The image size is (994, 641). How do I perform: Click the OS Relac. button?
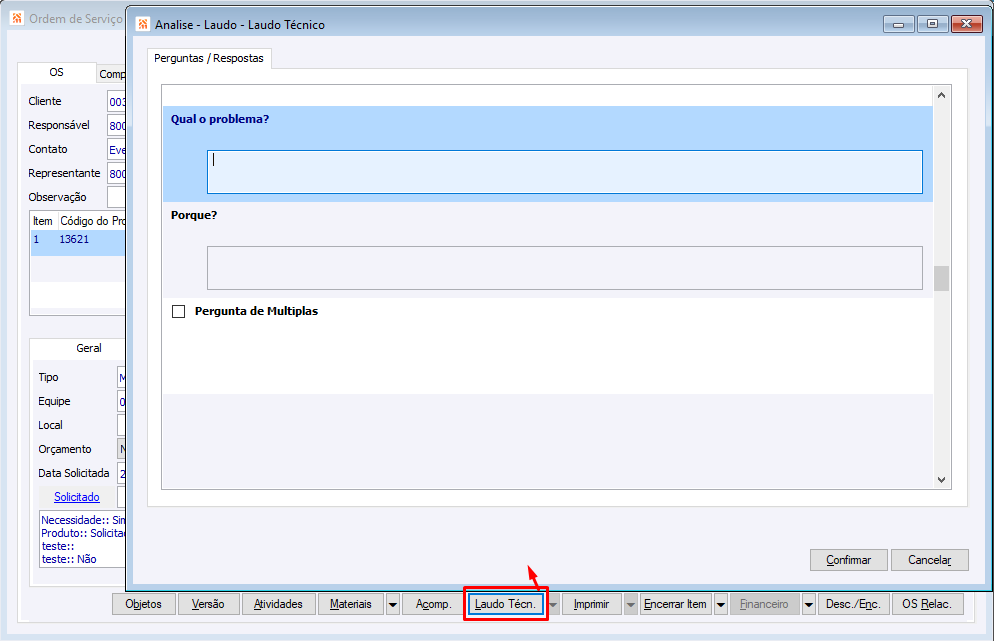click(x=927, y=604)
